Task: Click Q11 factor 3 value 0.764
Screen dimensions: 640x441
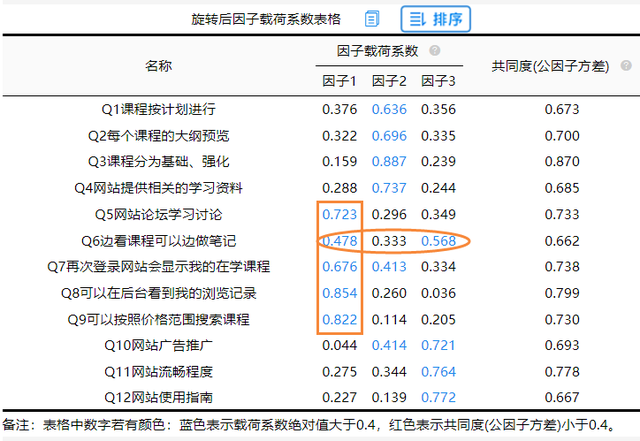Action: coord(438,372)
